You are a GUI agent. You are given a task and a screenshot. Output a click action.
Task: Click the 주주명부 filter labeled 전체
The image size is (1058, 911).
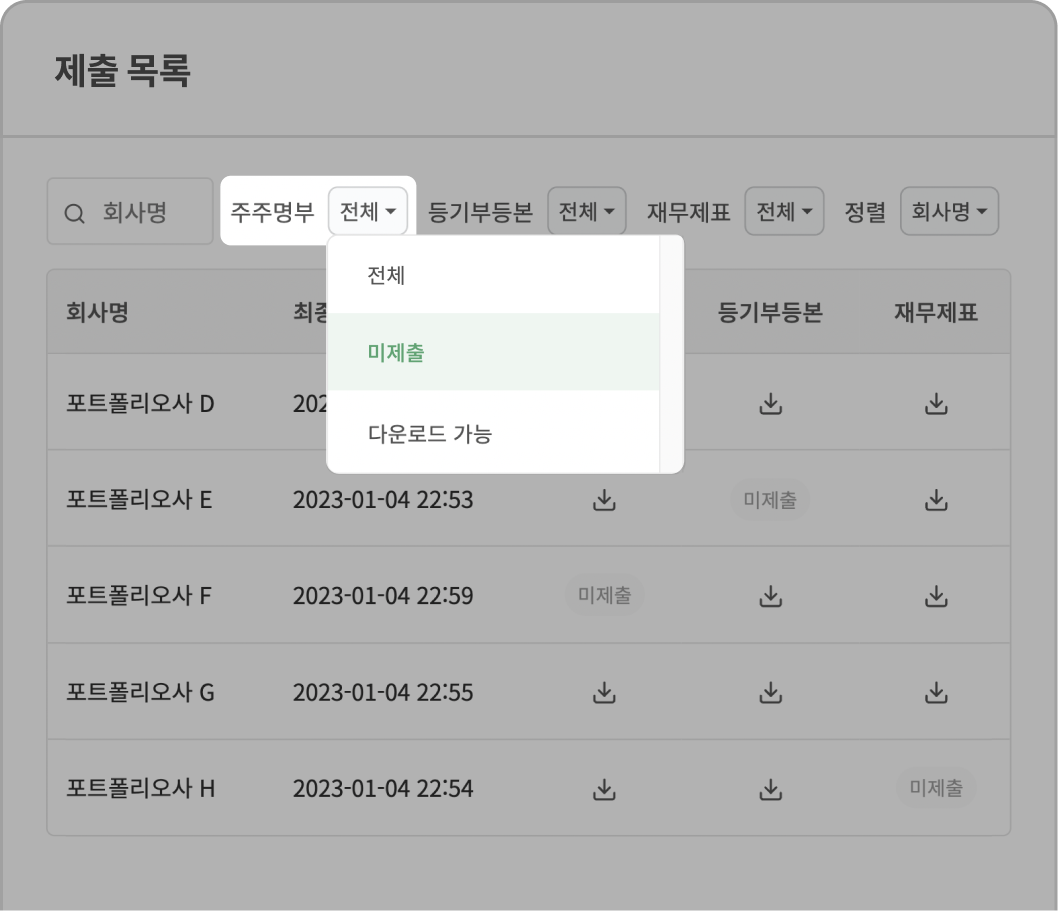pyautogui.click(x=368, y=211)
